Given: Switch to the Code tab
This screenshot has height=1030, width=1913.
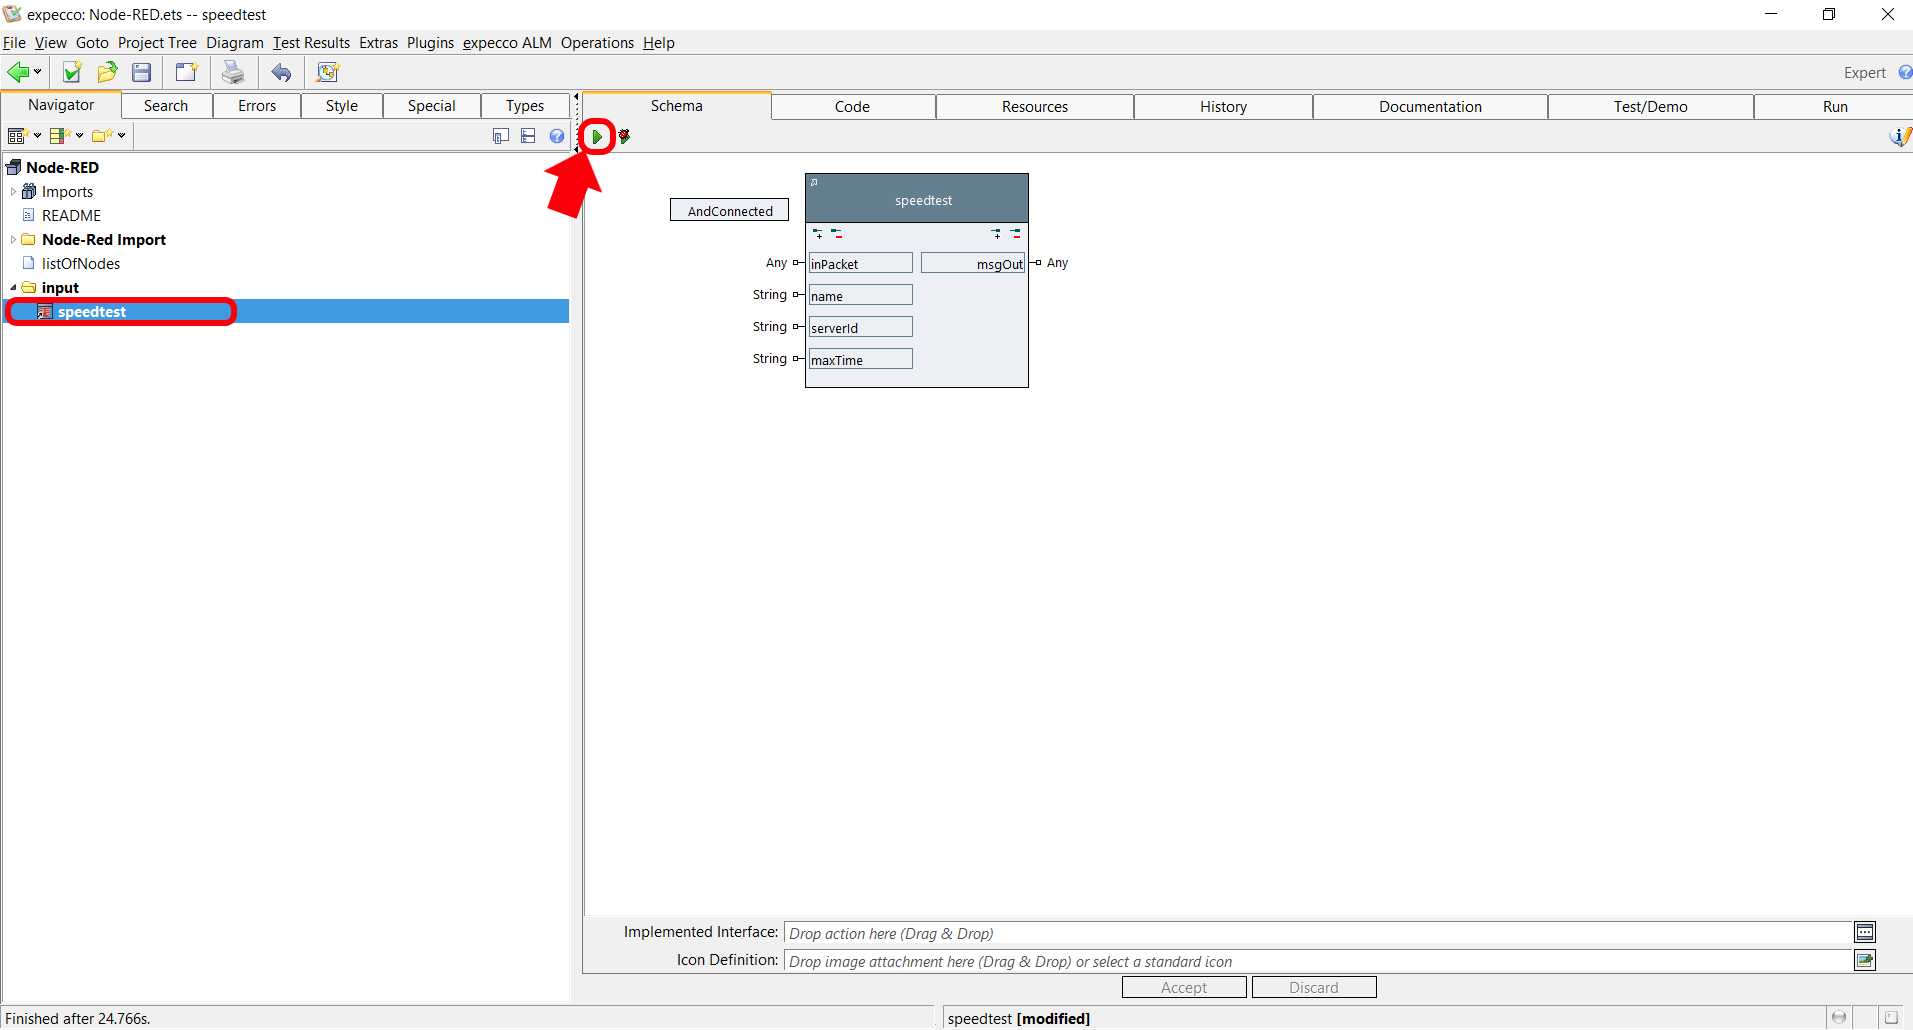Looking at the screenshot, I should [x=852, y=107].
